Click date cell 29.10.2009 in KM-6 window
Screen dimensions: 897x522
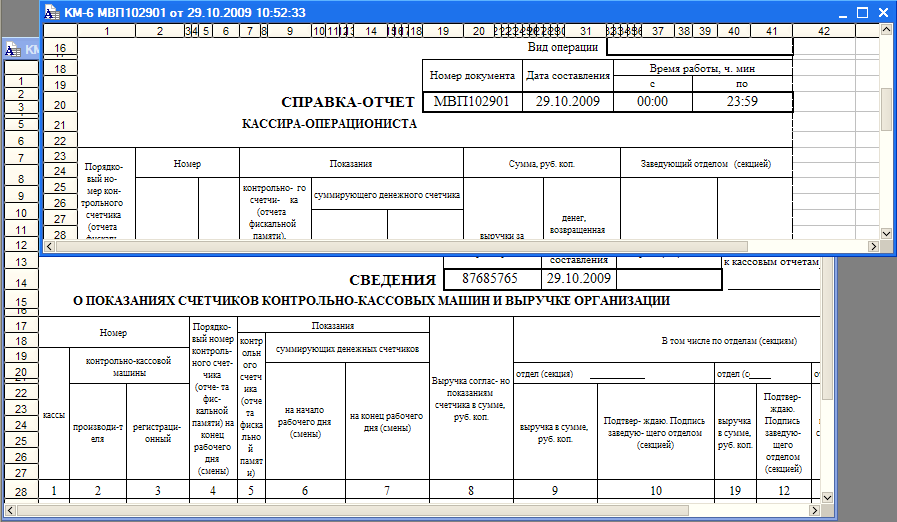point(567,101)
